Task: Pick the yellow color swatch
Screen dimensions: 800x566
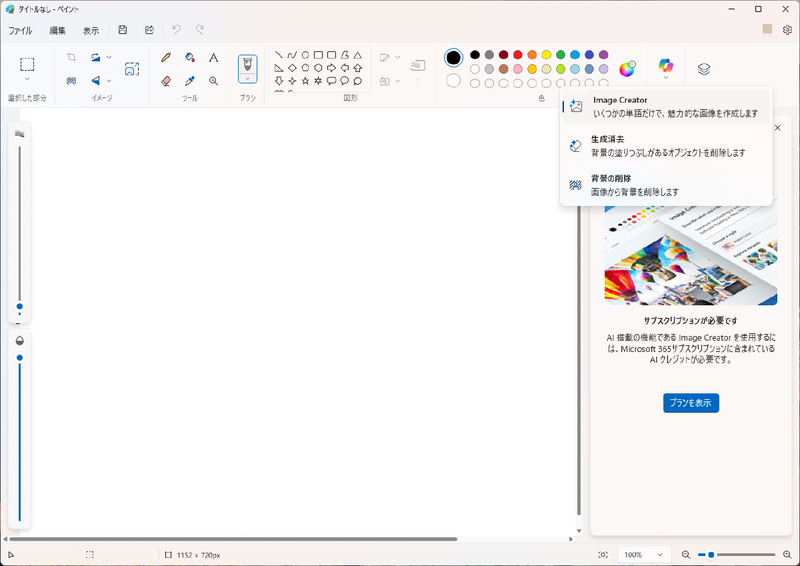Action: (546, 55)
